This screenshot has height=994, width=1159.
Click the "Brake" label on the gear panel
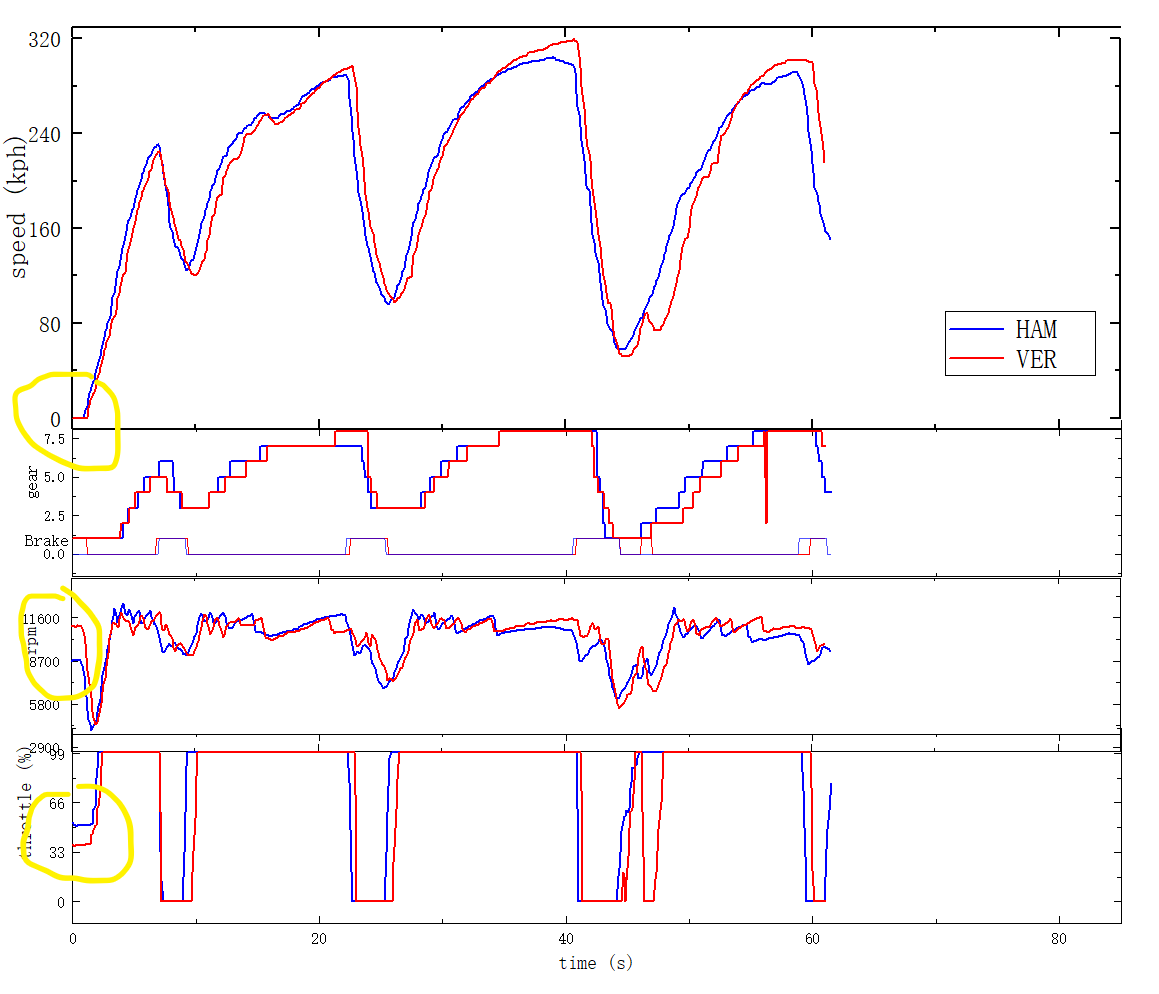(43, 541)
